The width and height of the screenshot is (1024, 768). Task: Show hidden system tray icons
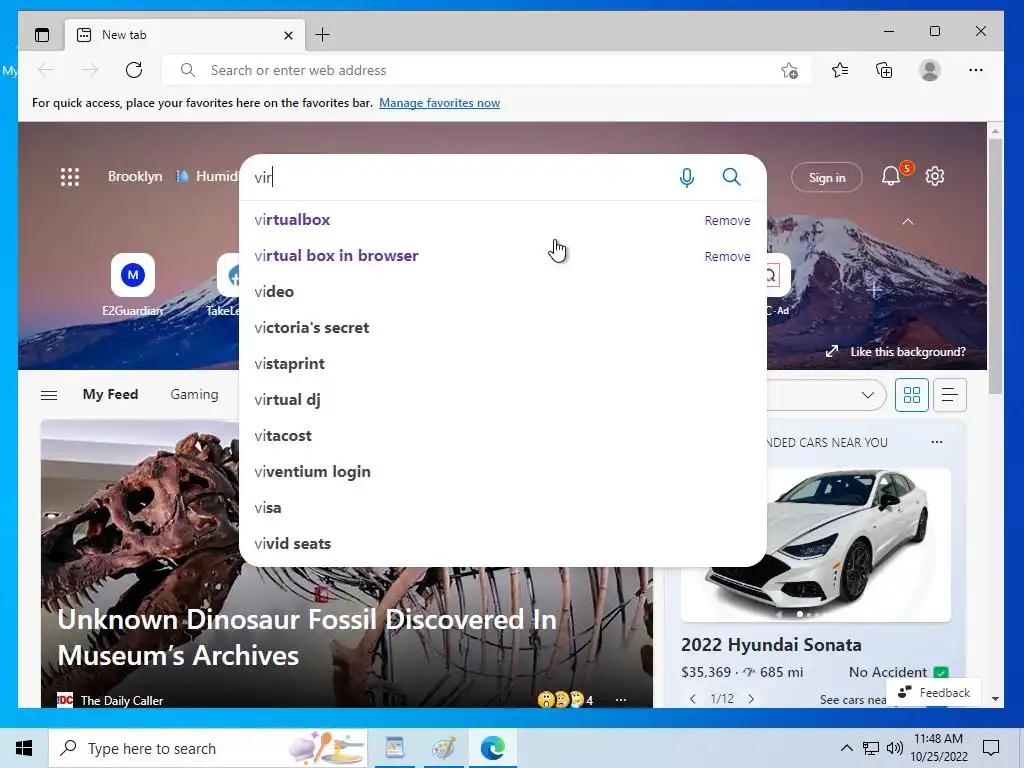[x=846, y=748]
